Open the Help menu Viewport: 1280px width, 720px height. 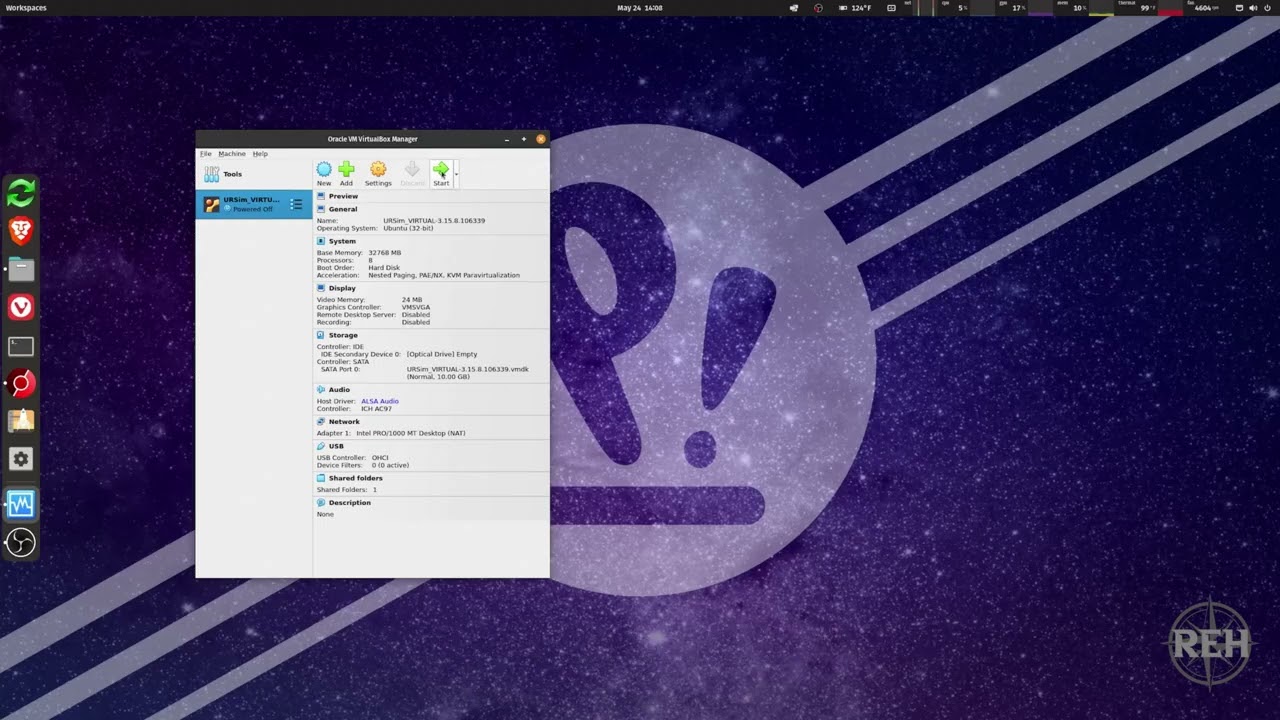pyautogui.click(x=260, y=154)
